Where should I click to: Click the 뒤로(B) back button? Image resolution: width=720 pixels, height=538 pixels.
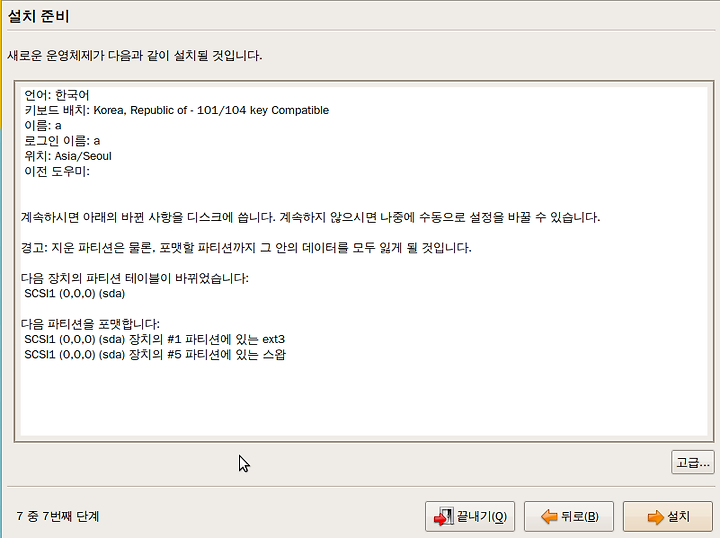[x=569, y=517]
